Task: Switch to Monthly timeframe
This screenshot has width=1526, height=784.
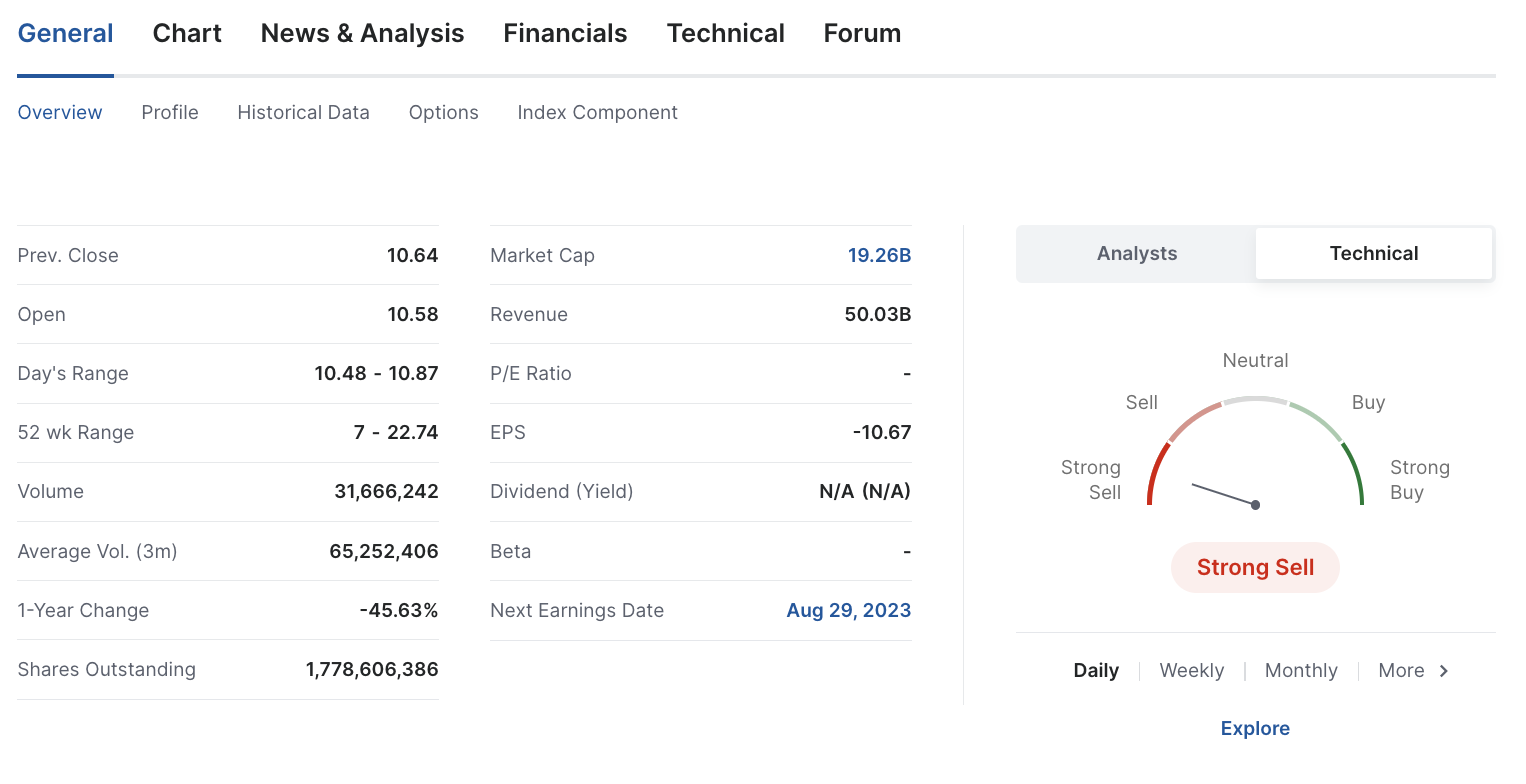Action: pyautogui.click(x=1300, y=671)
